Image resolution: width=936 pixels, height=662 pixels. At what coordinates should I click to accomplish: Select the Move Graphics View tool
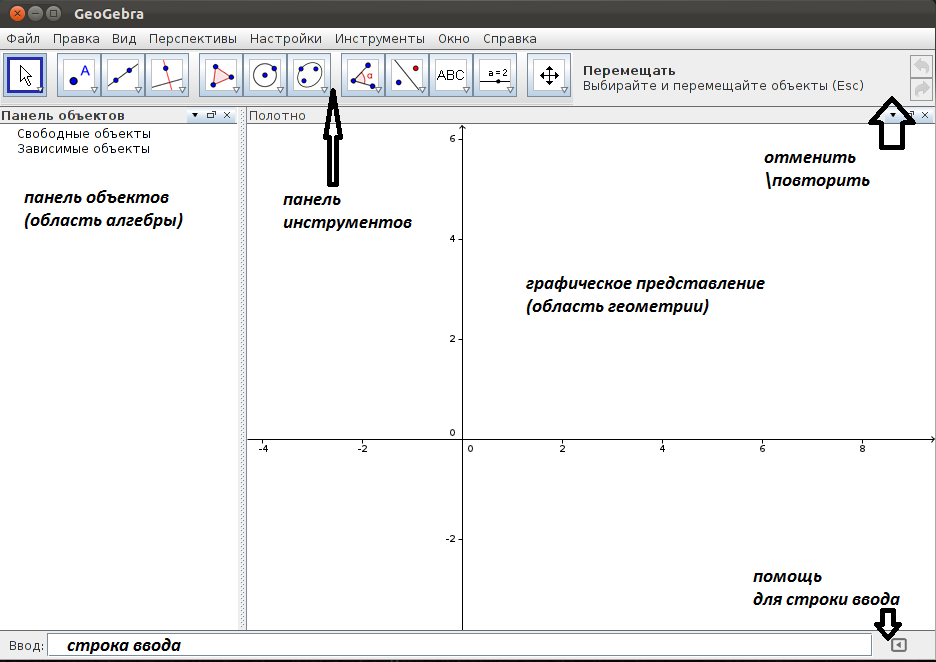(548, 75)
